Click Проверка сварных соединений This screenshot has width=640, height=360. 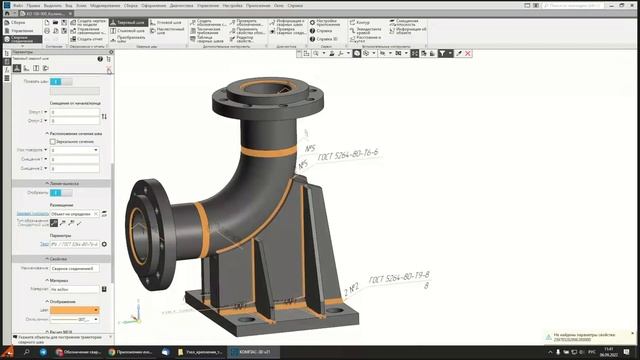287,31
